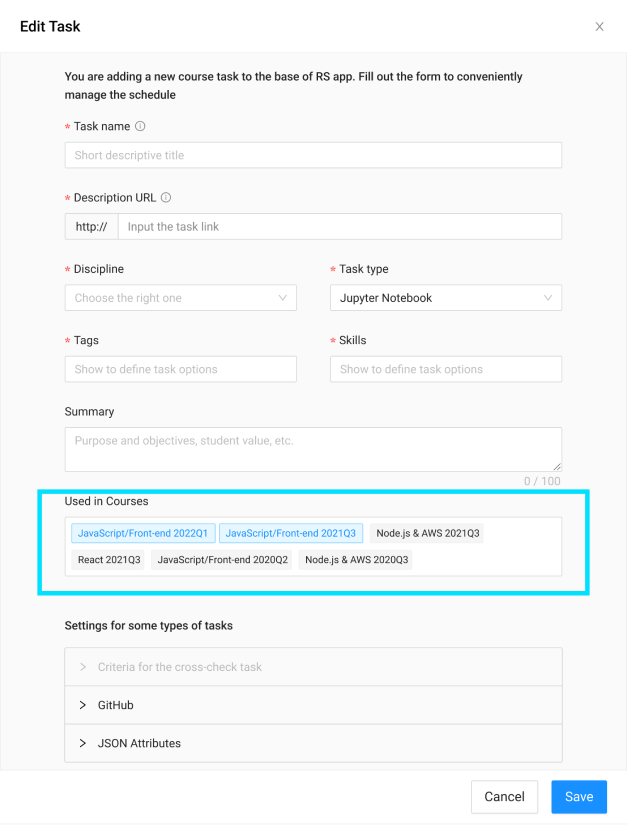Click the JSON Attributes chevron icon
Screen dimensions: 627x825
point(83,743)
